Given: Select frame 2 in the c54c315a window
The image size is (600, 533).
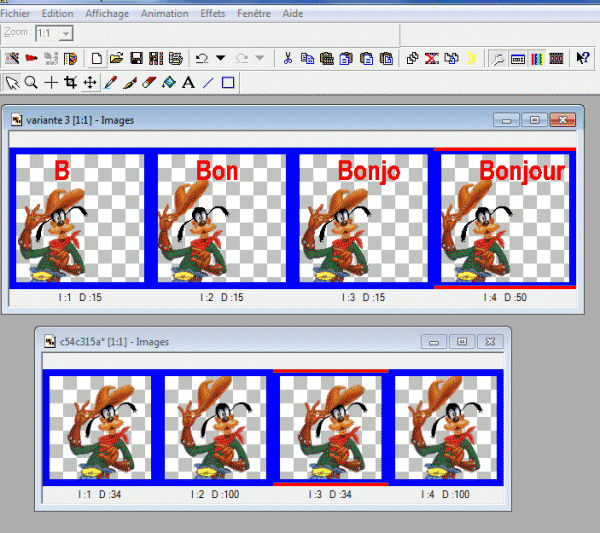Looking at the screenshot, I should pos(215,427).
